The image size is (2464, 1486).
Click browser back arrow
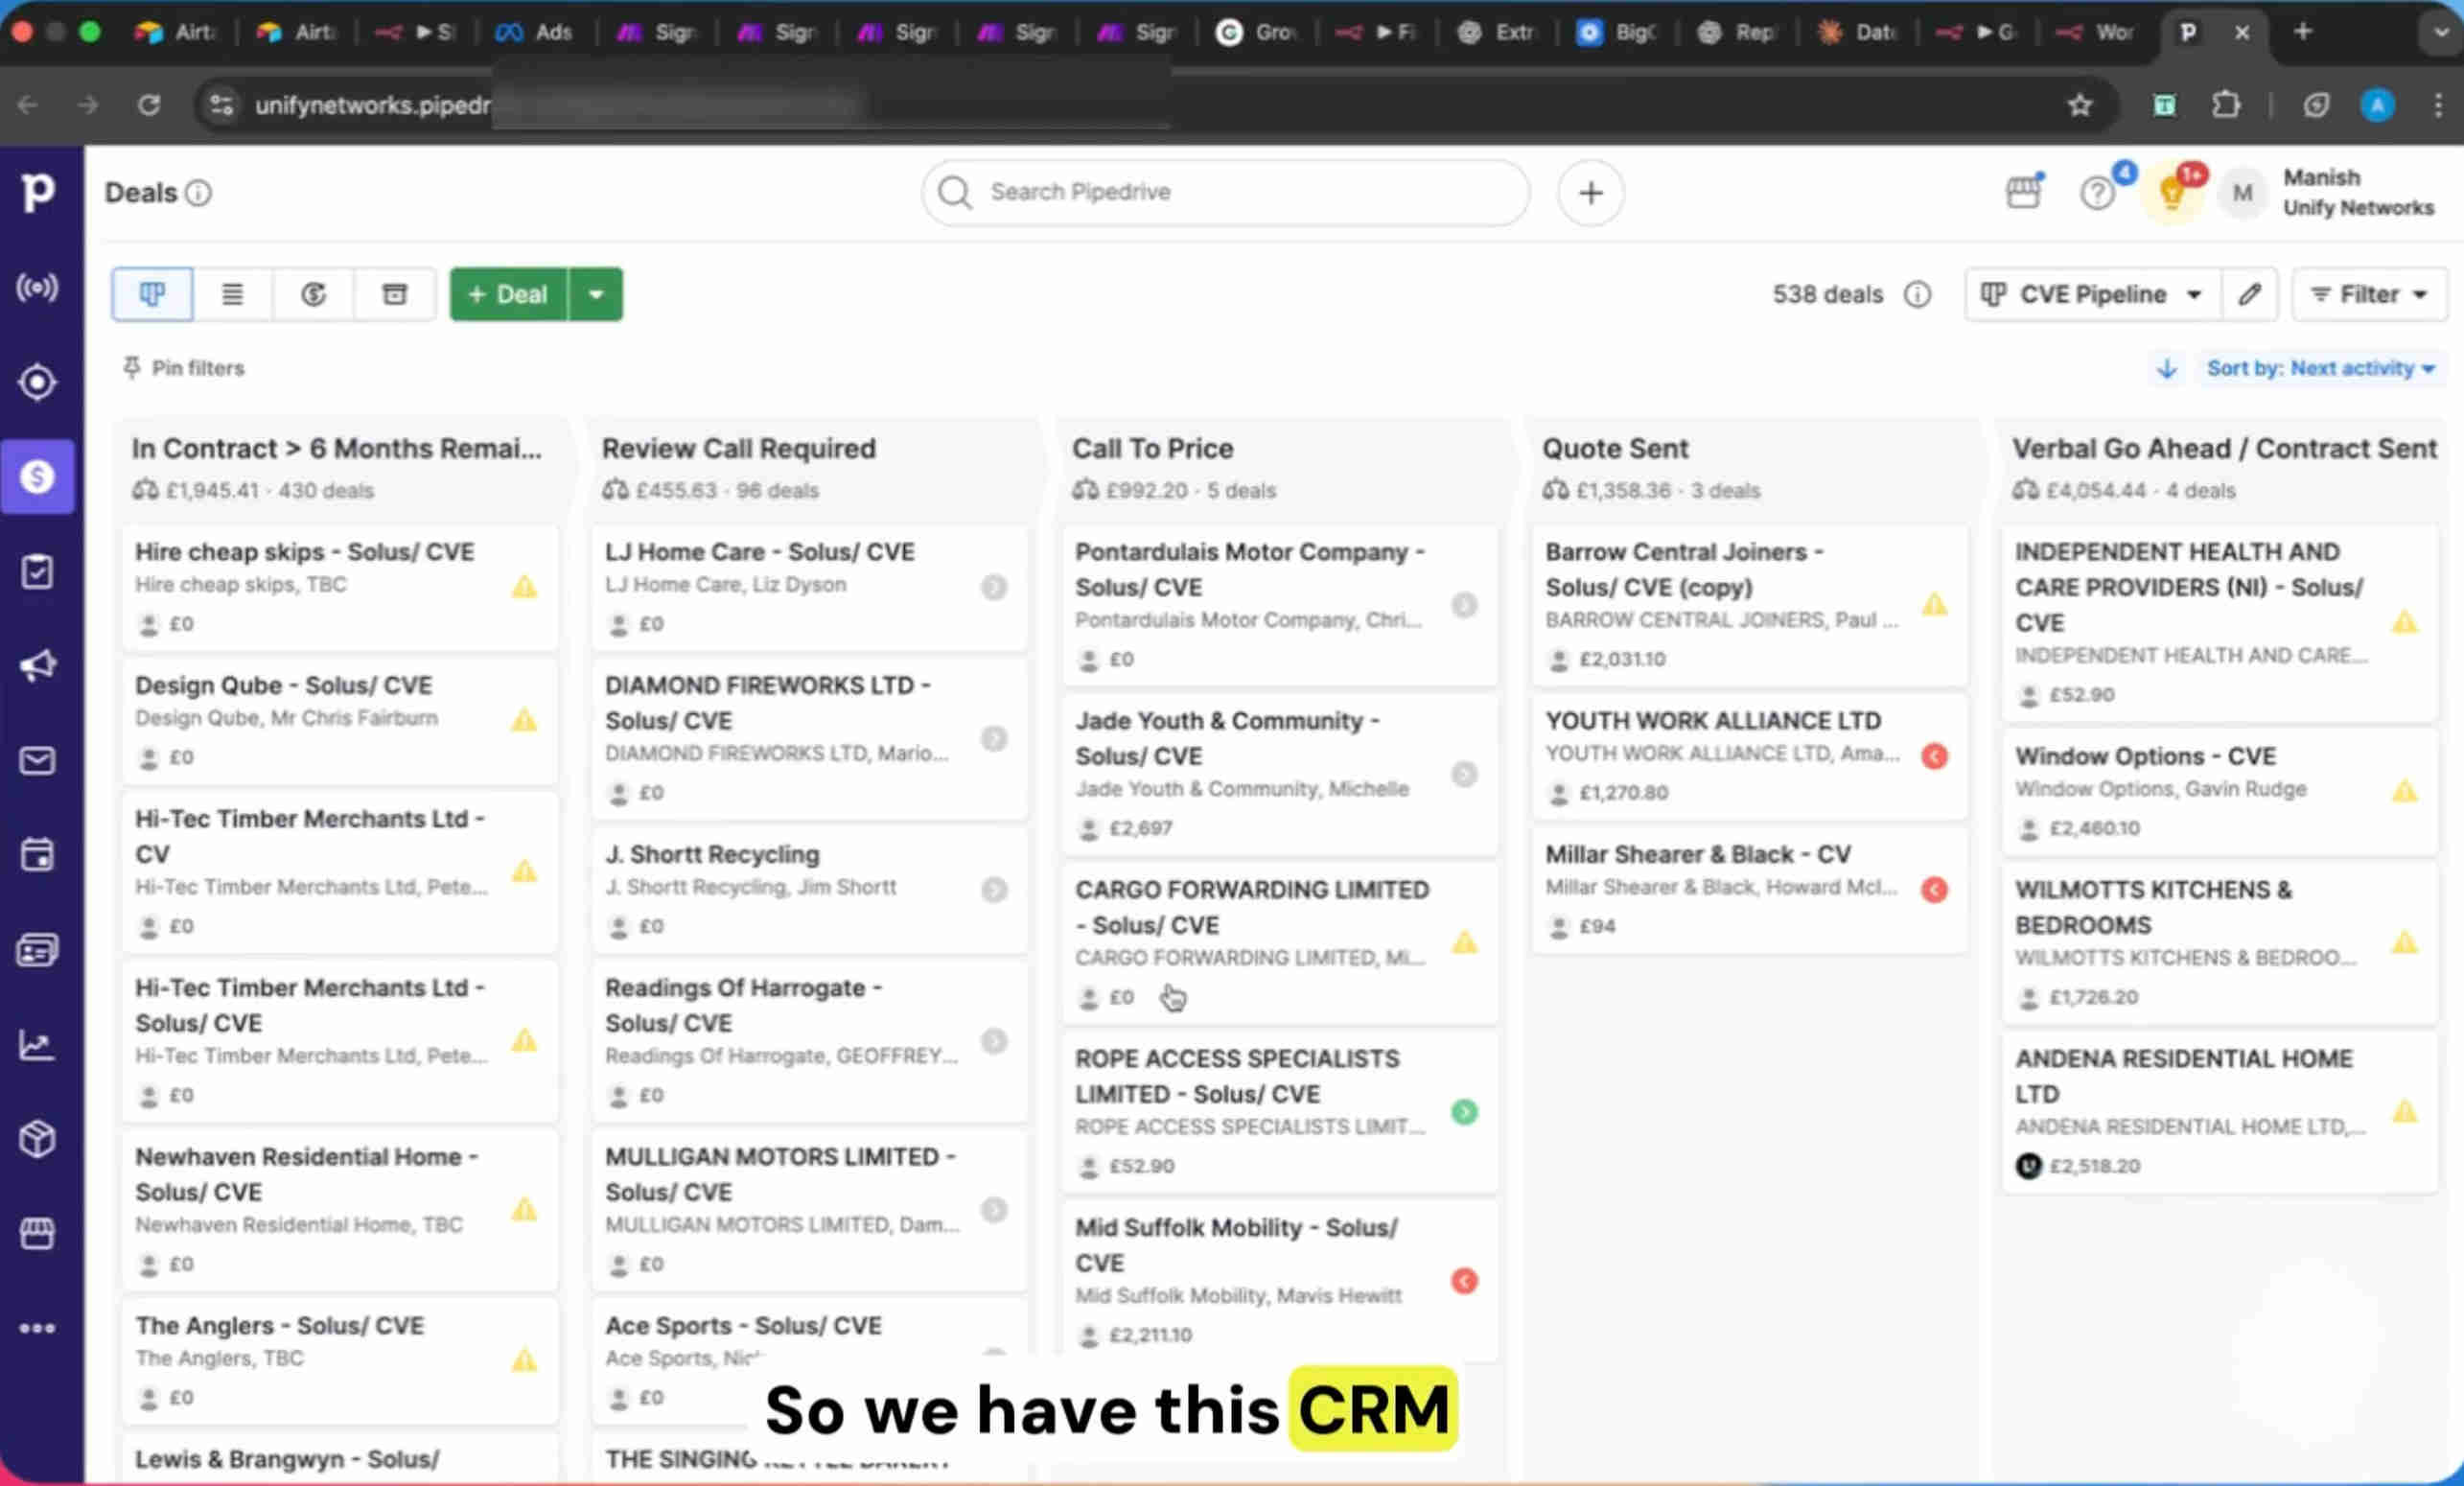coord(28,105)
